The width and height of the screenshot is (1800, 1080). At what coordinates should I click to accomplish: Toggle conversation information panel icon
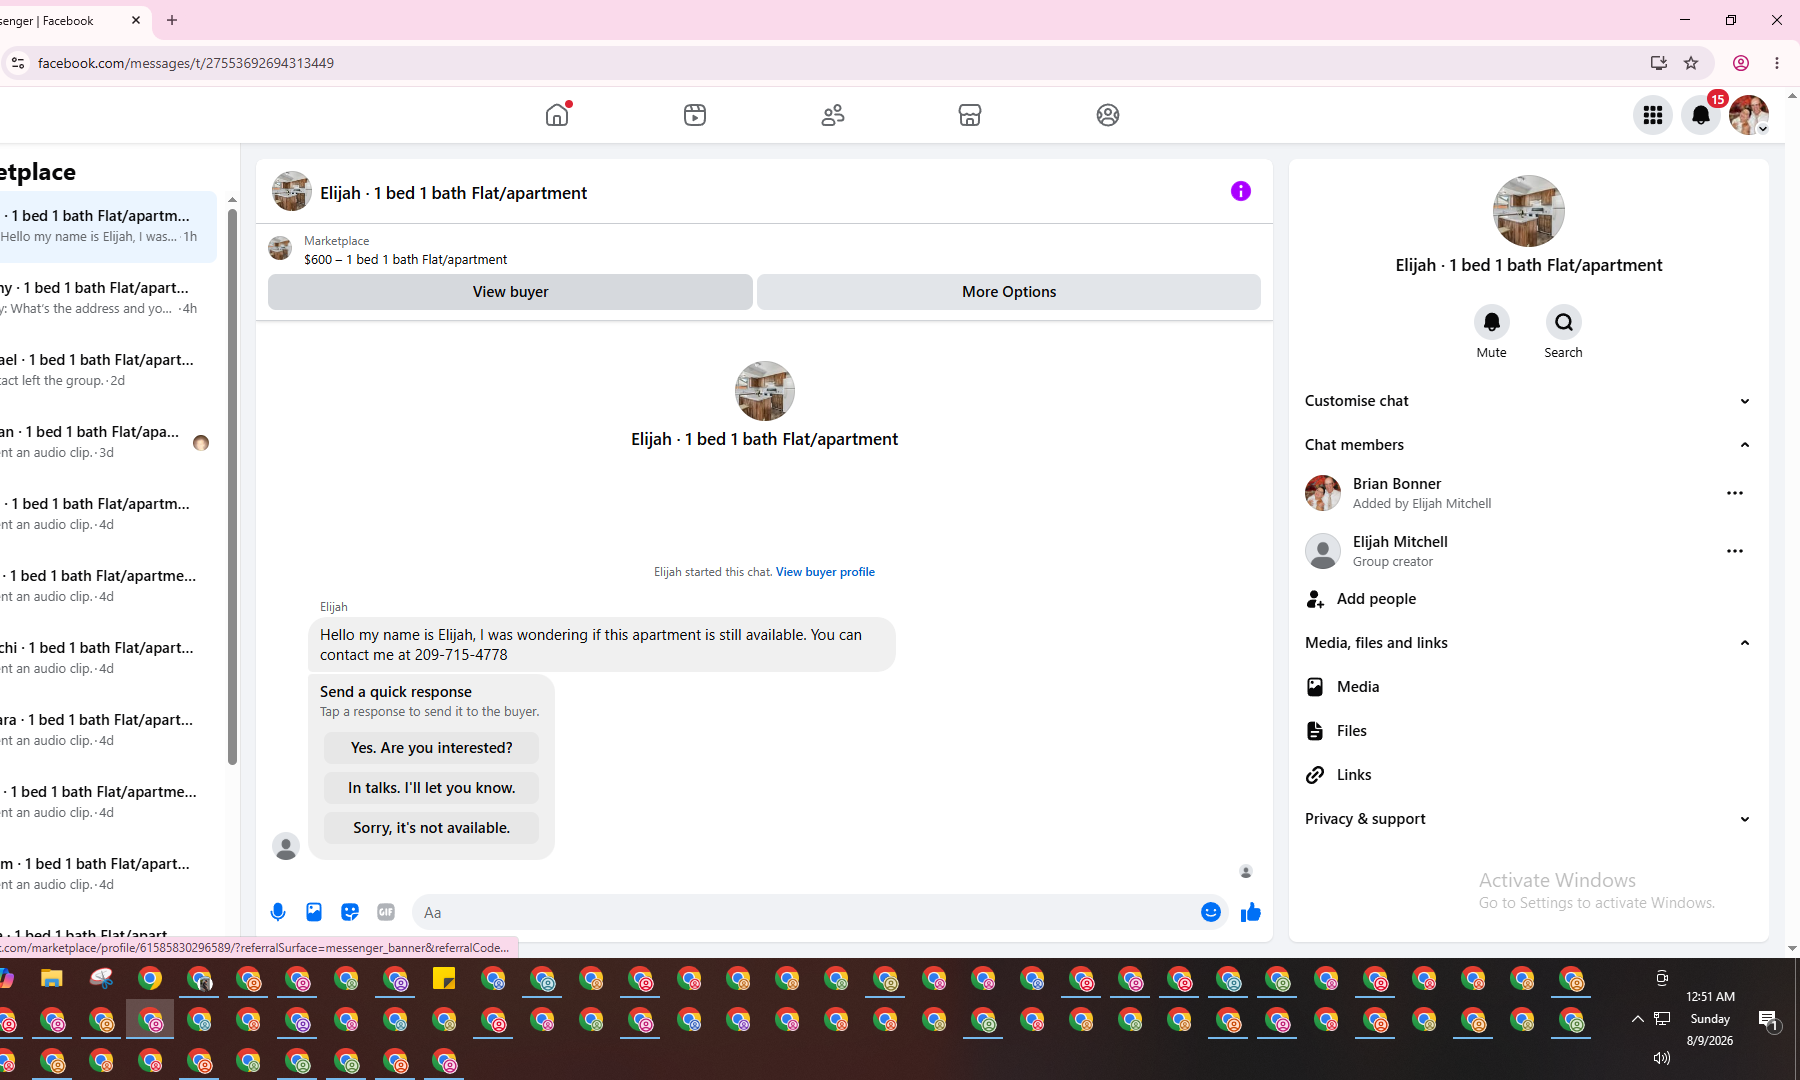point(1241,191)
